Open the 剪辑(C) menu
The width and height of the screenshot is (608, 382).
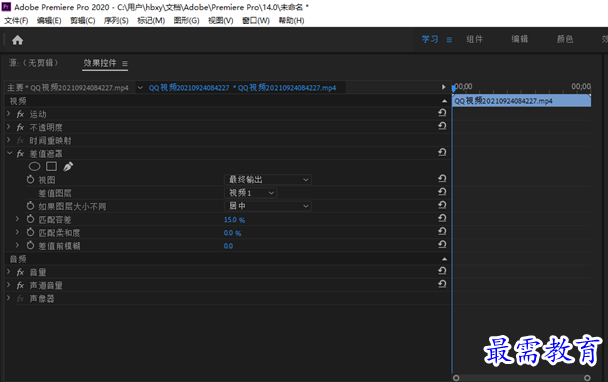click(x=83, y=21)
